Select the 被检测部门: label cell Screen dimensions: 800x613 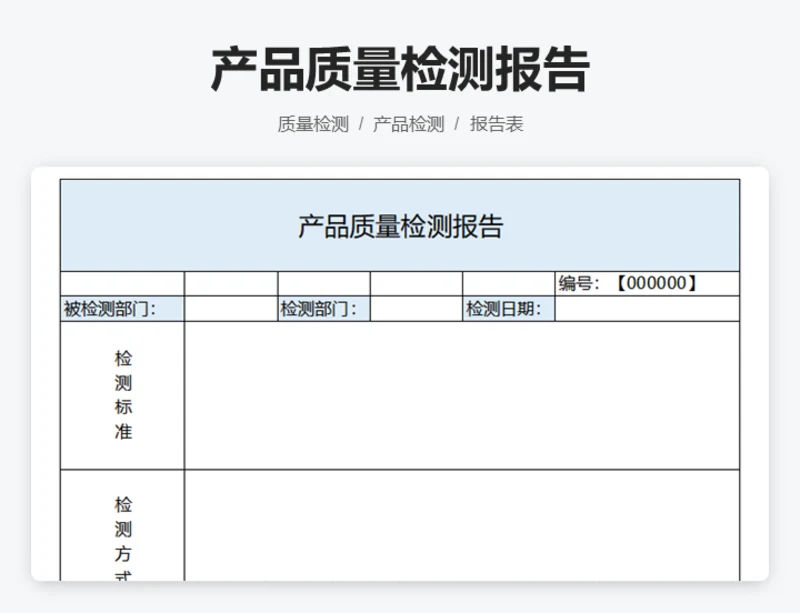122,309
